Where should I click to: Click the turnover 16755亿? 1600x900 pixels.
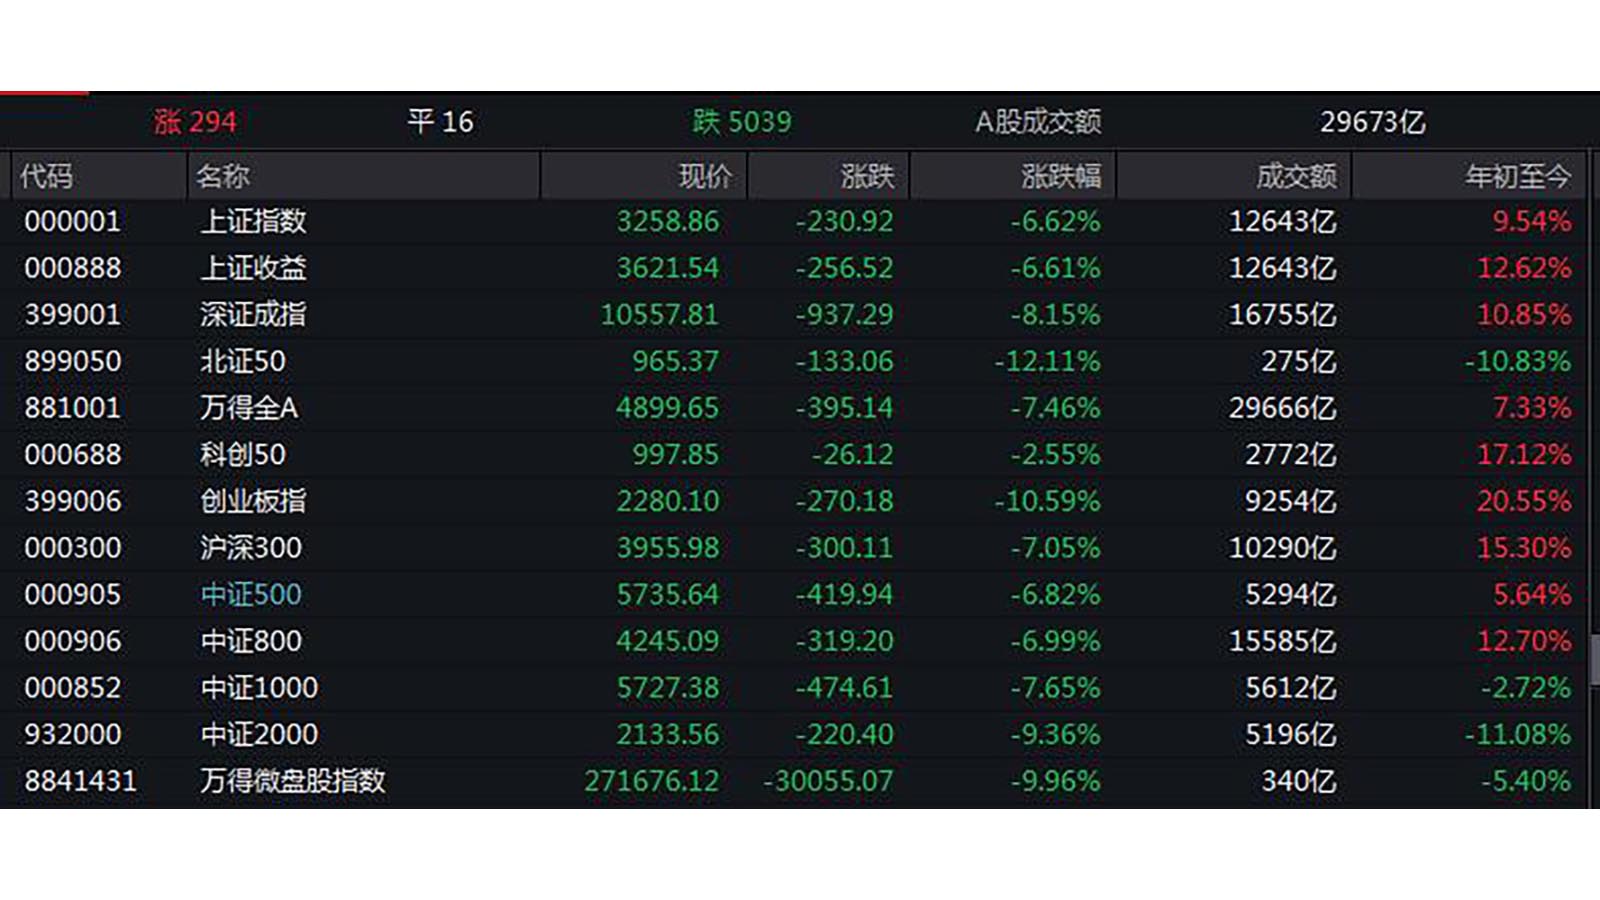tap(1283, 314)
